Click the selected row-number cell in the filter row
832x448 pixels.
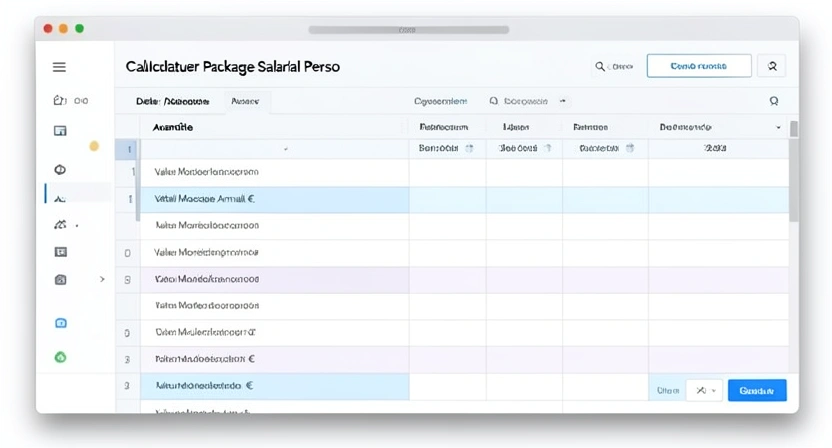click(128, 149)
